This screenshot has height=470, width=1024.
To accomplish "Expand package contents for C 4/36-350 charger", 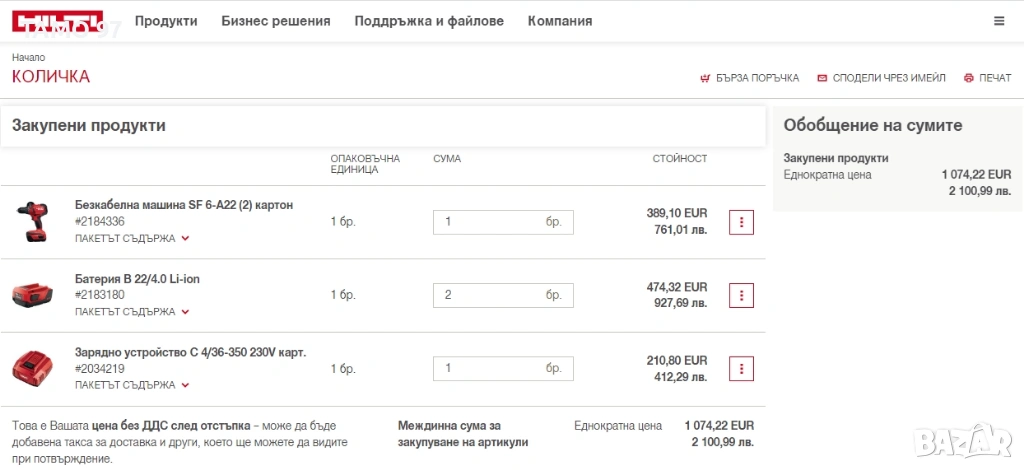I will pyautogui.click(x=132, y=385).
